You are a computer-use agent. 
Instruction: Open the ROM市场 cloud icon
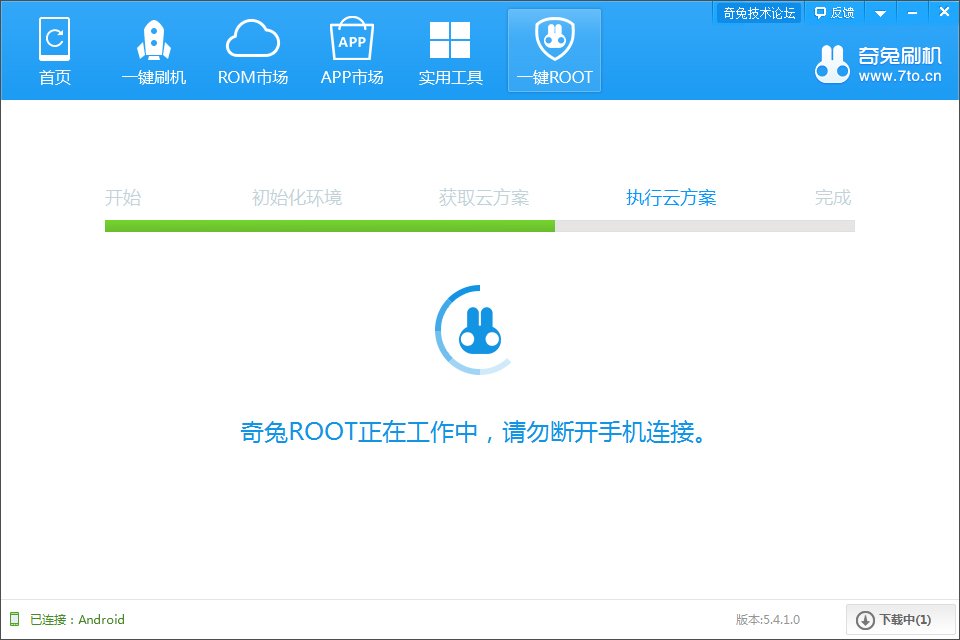click(253, 40)
